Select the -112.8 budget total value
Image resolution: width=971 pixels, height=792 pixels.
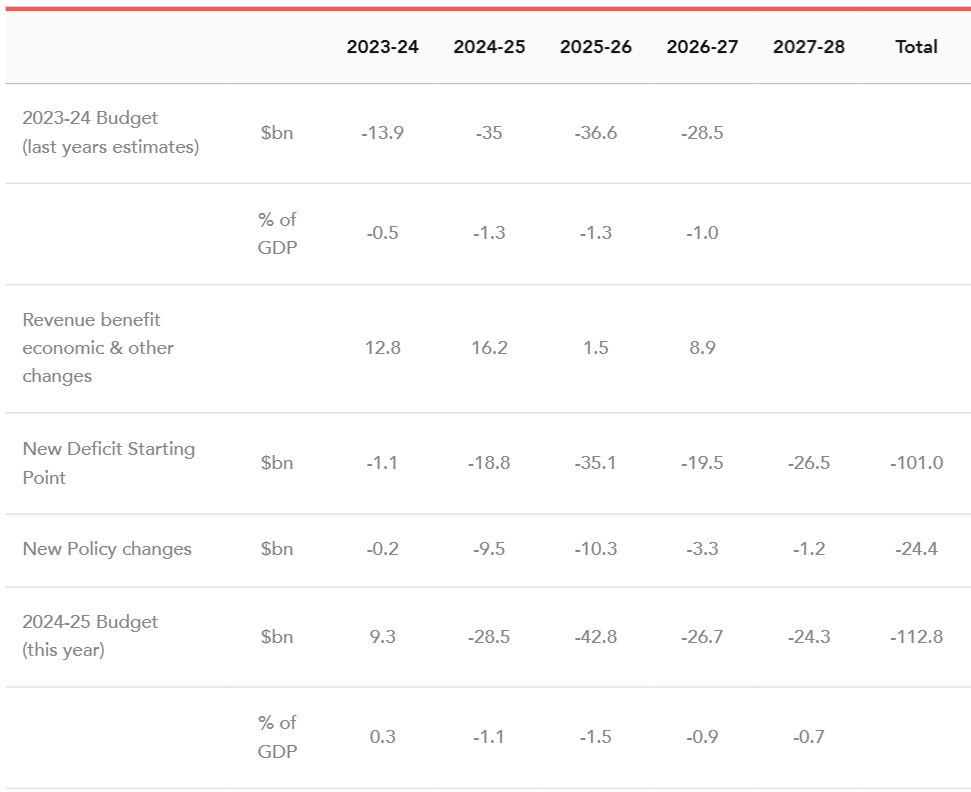point(916,636)
